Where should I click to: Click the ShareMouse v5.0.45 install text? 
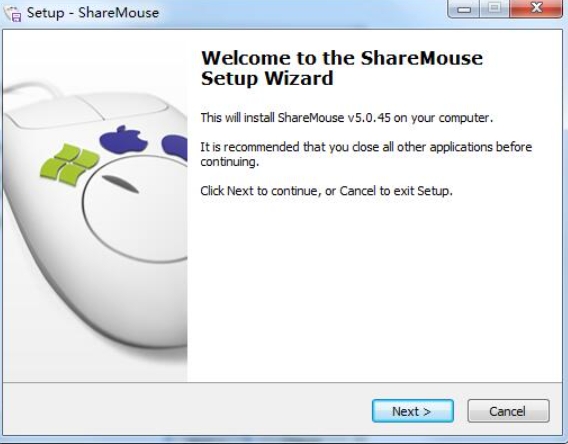coord(347,118)
